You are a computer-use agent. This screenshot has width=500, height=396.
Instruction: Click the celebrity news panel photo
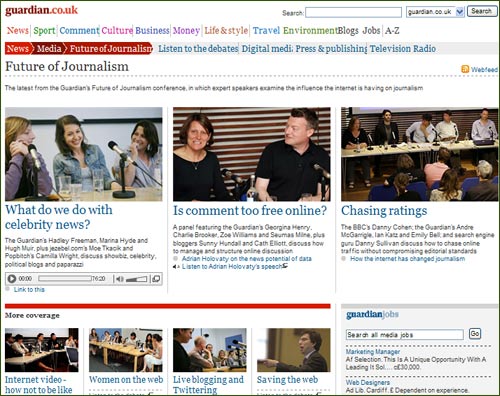84,154
